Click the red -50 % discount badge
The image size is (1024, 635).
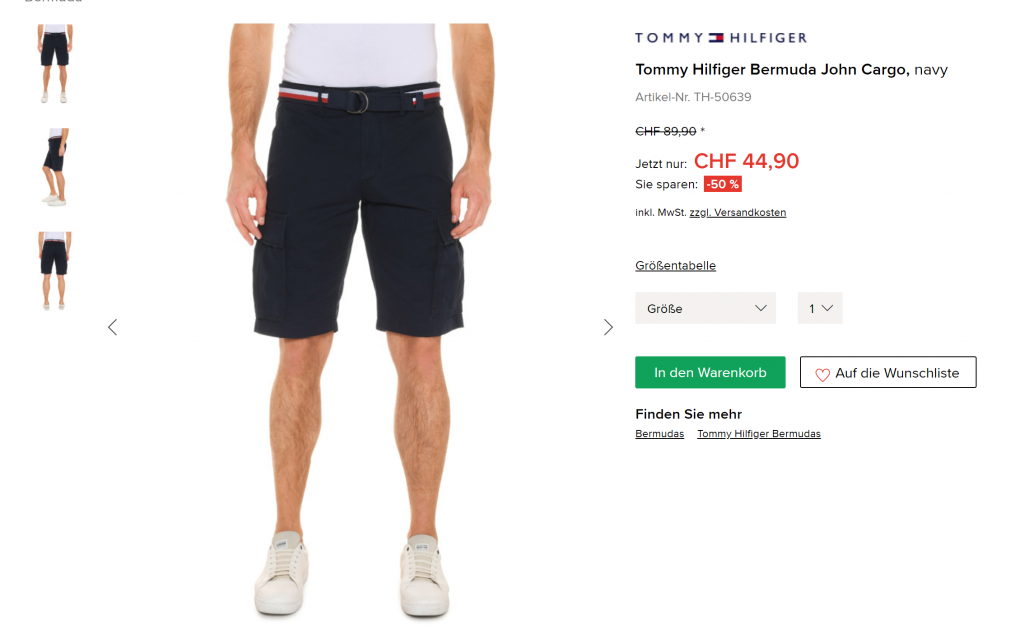pos(722,184)
